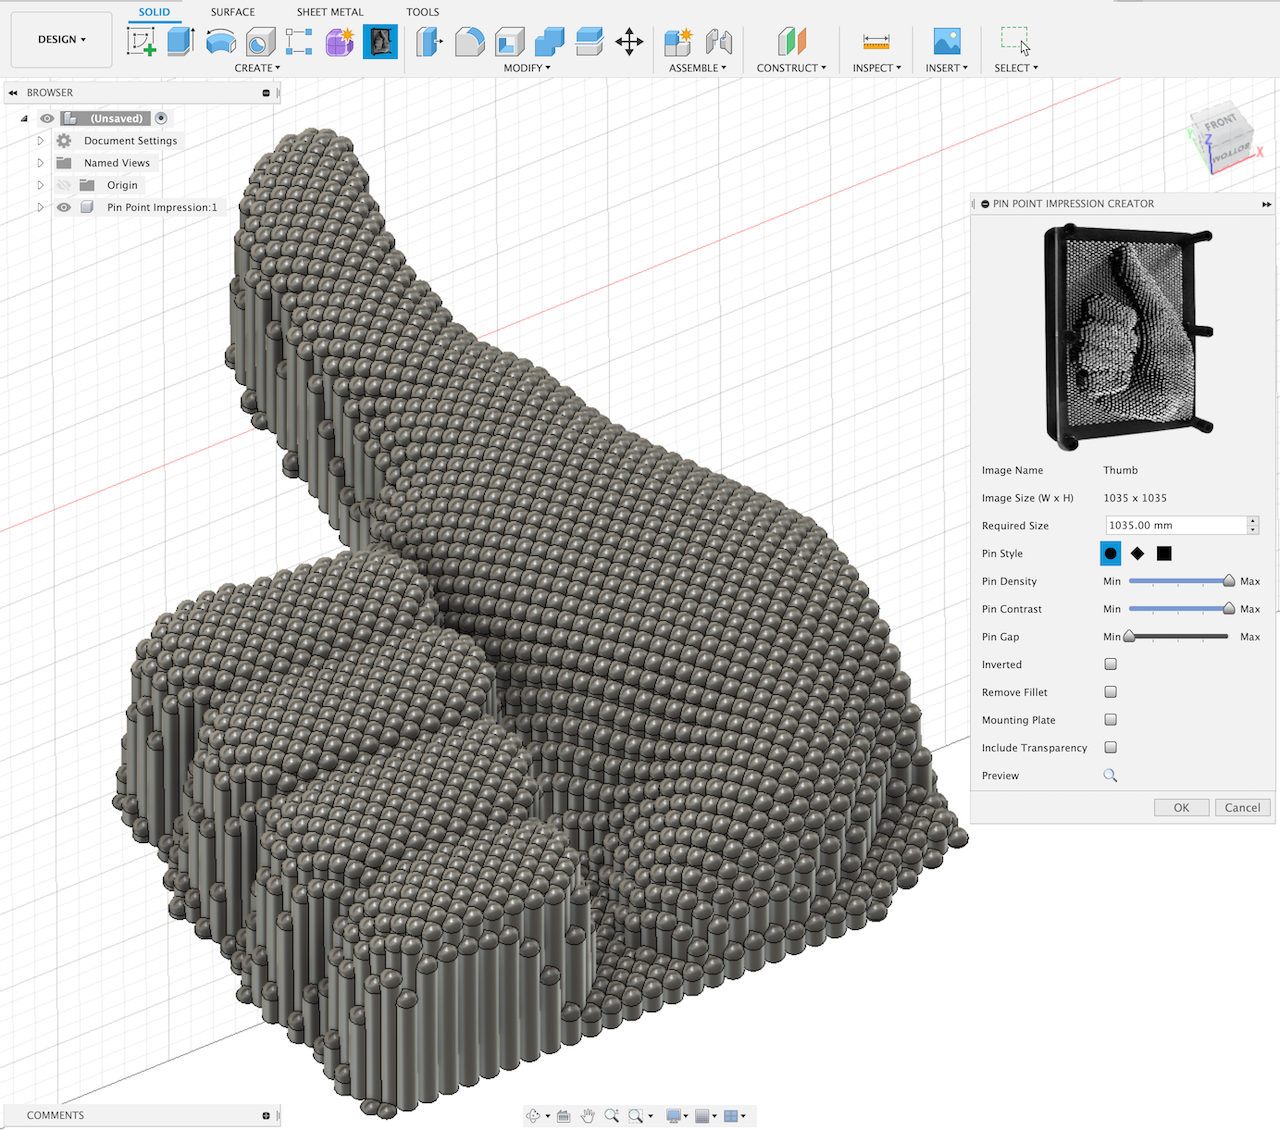
Task: Select the Extrude tool in toolbar
Action: coord(180,41)
